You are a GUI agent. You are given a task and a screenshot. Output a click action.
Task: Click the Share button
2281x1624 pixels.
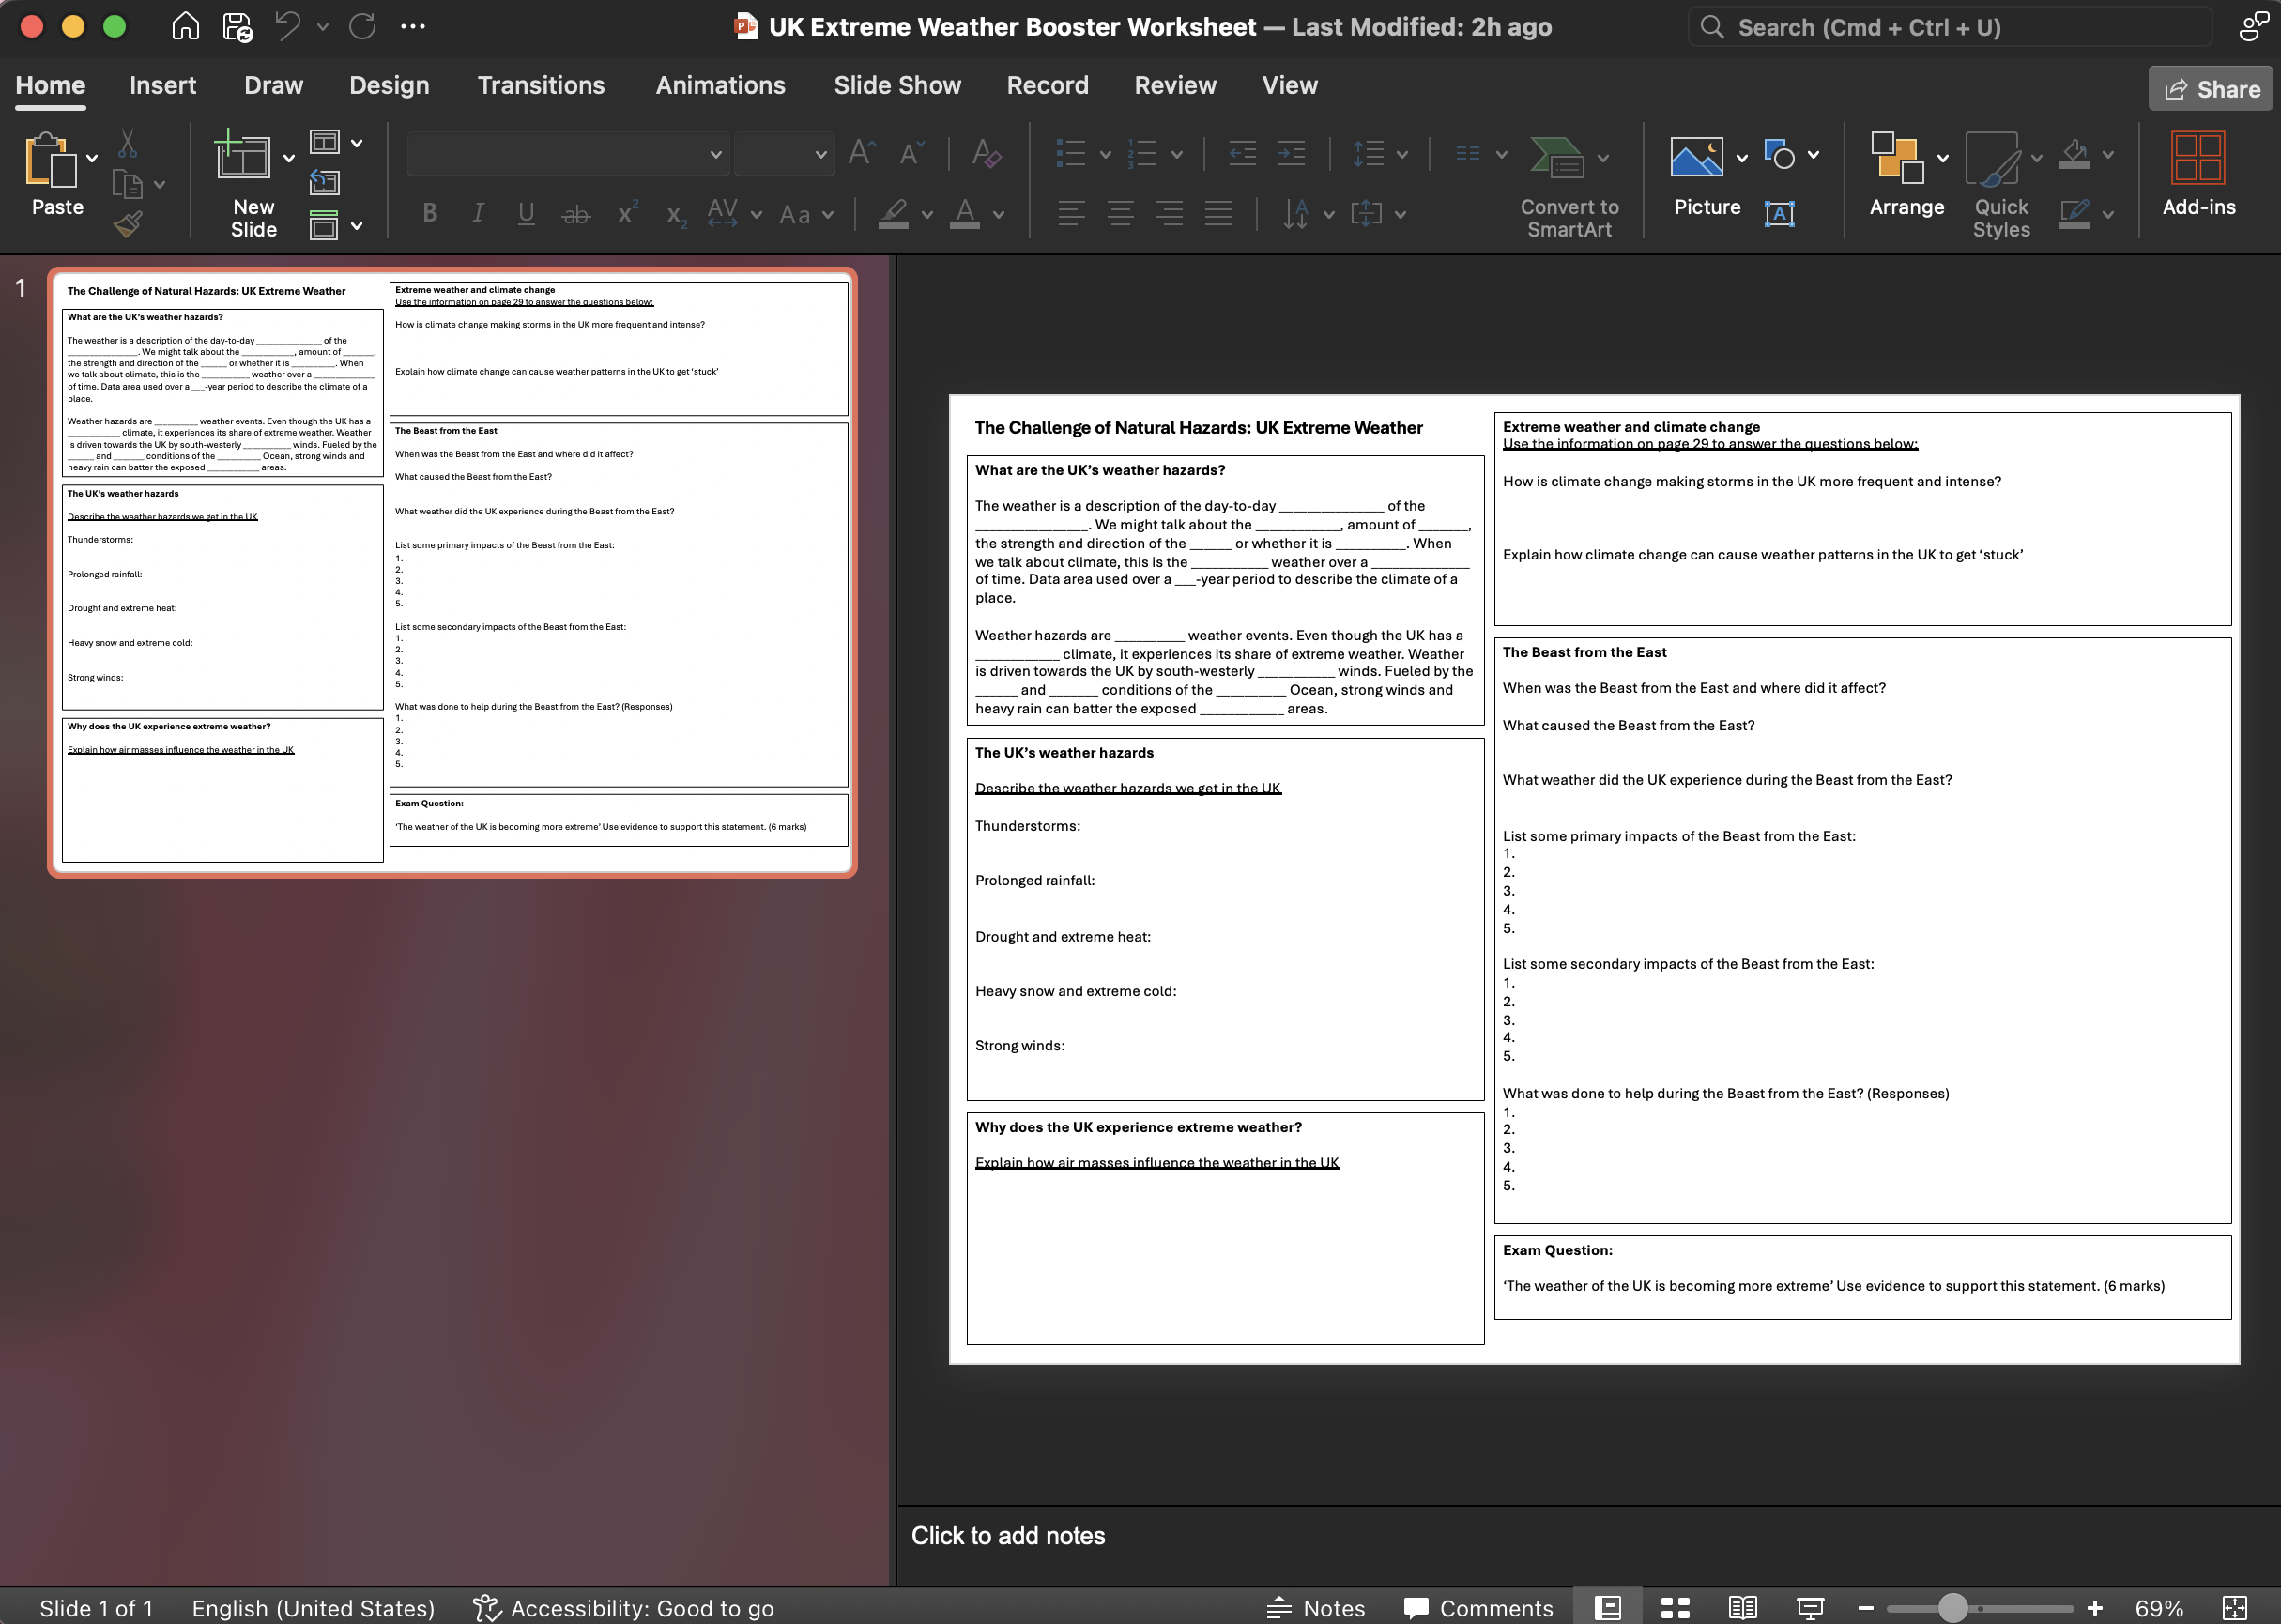[2211, 89]
